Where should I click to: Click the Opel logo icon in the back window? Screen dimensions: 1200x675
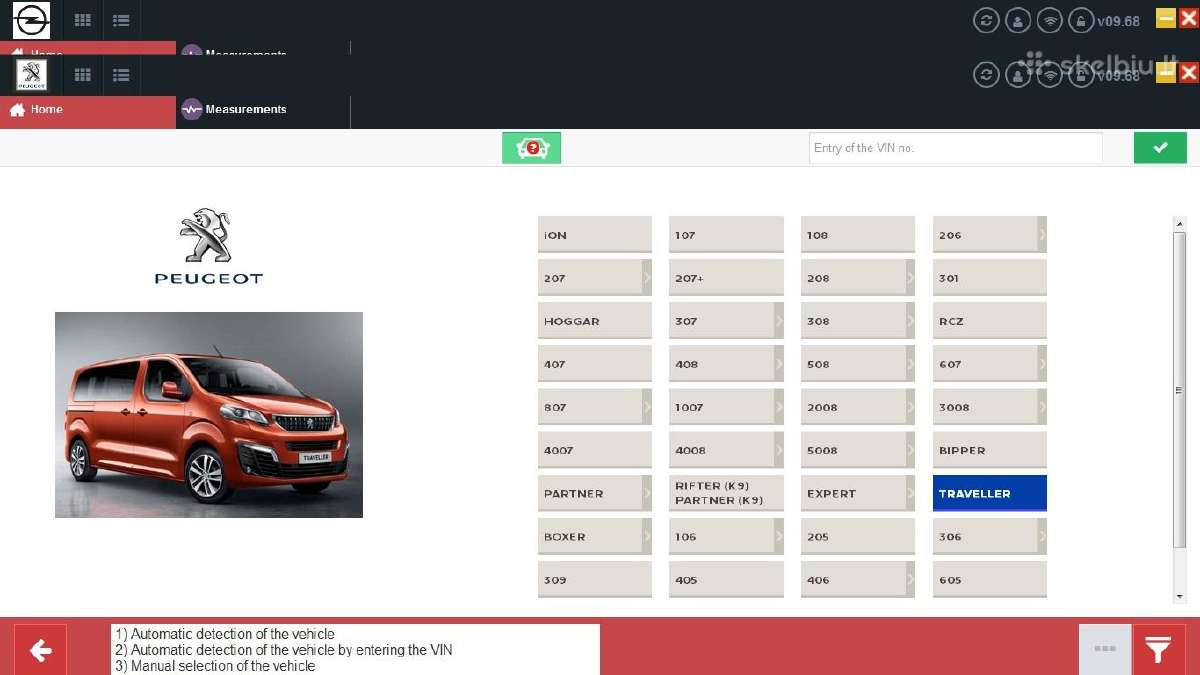31,20
